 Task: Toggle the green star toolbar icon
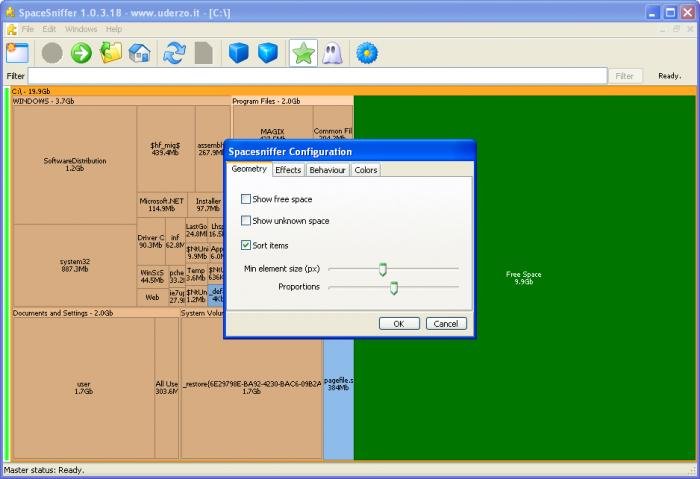303,53
